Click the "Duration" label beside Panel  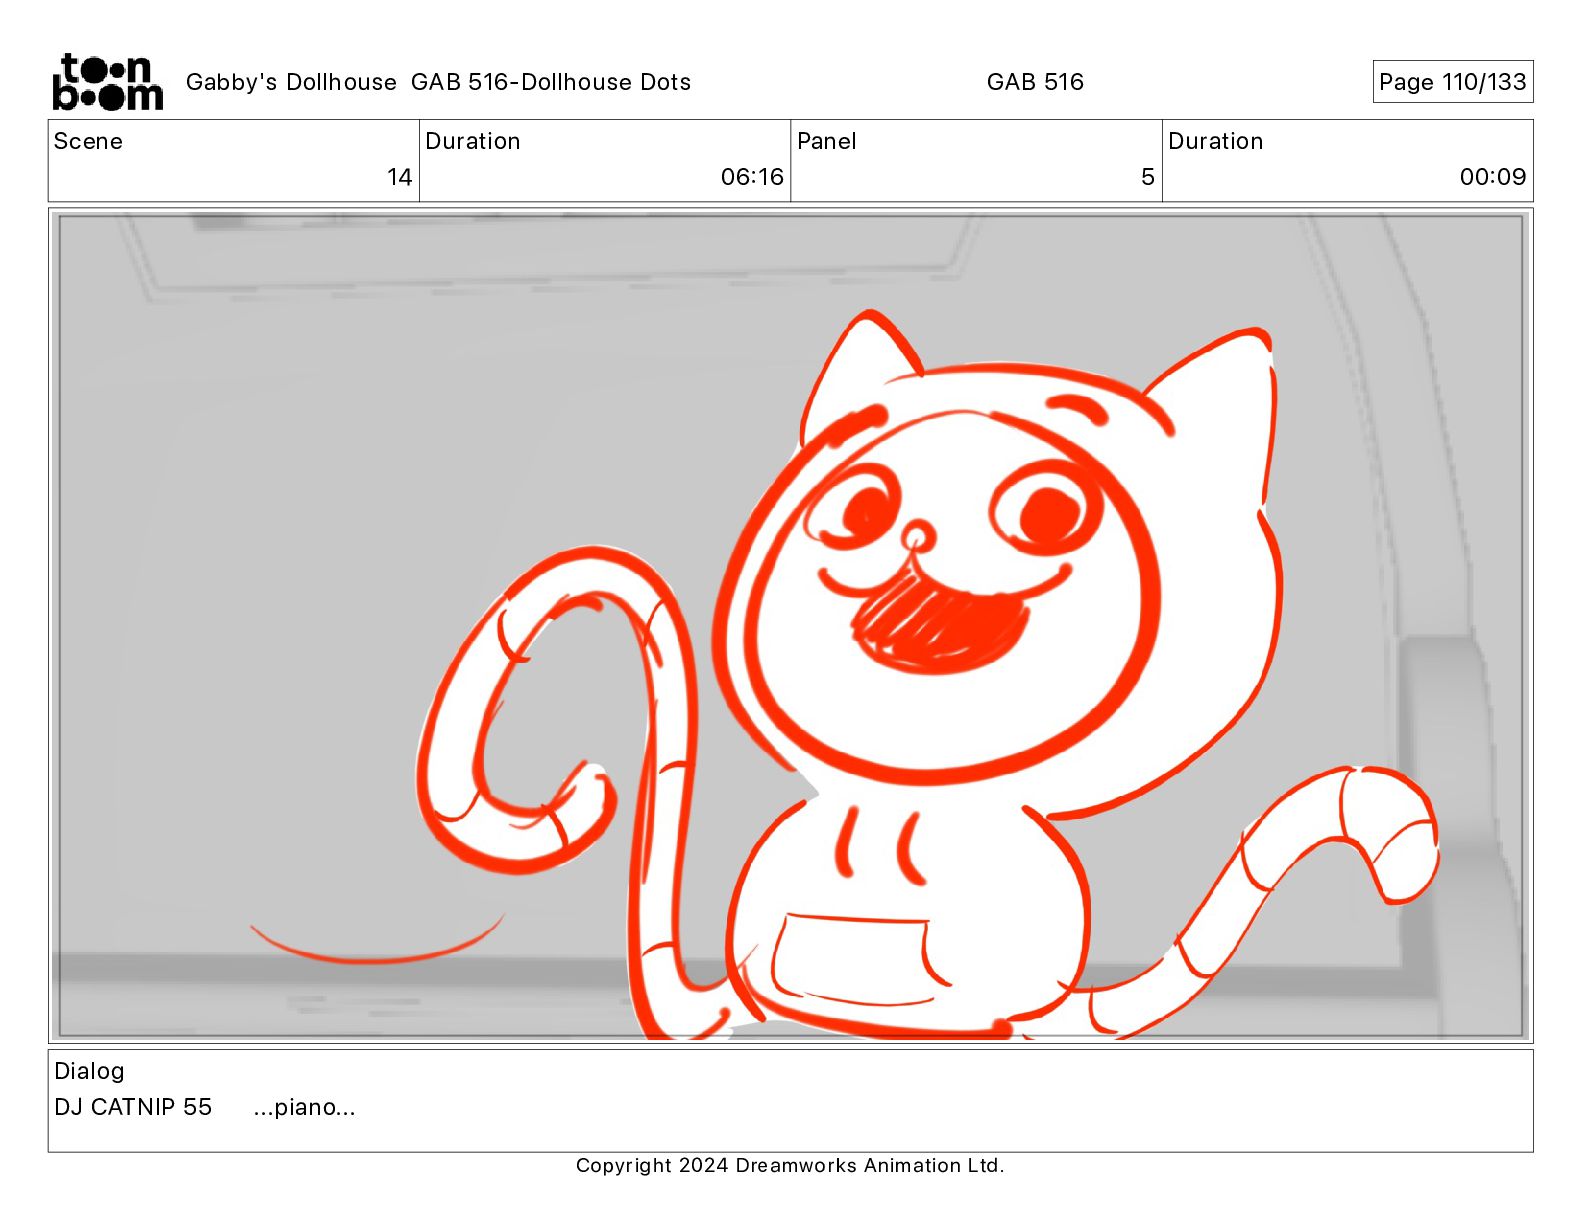coord(1216,141)
